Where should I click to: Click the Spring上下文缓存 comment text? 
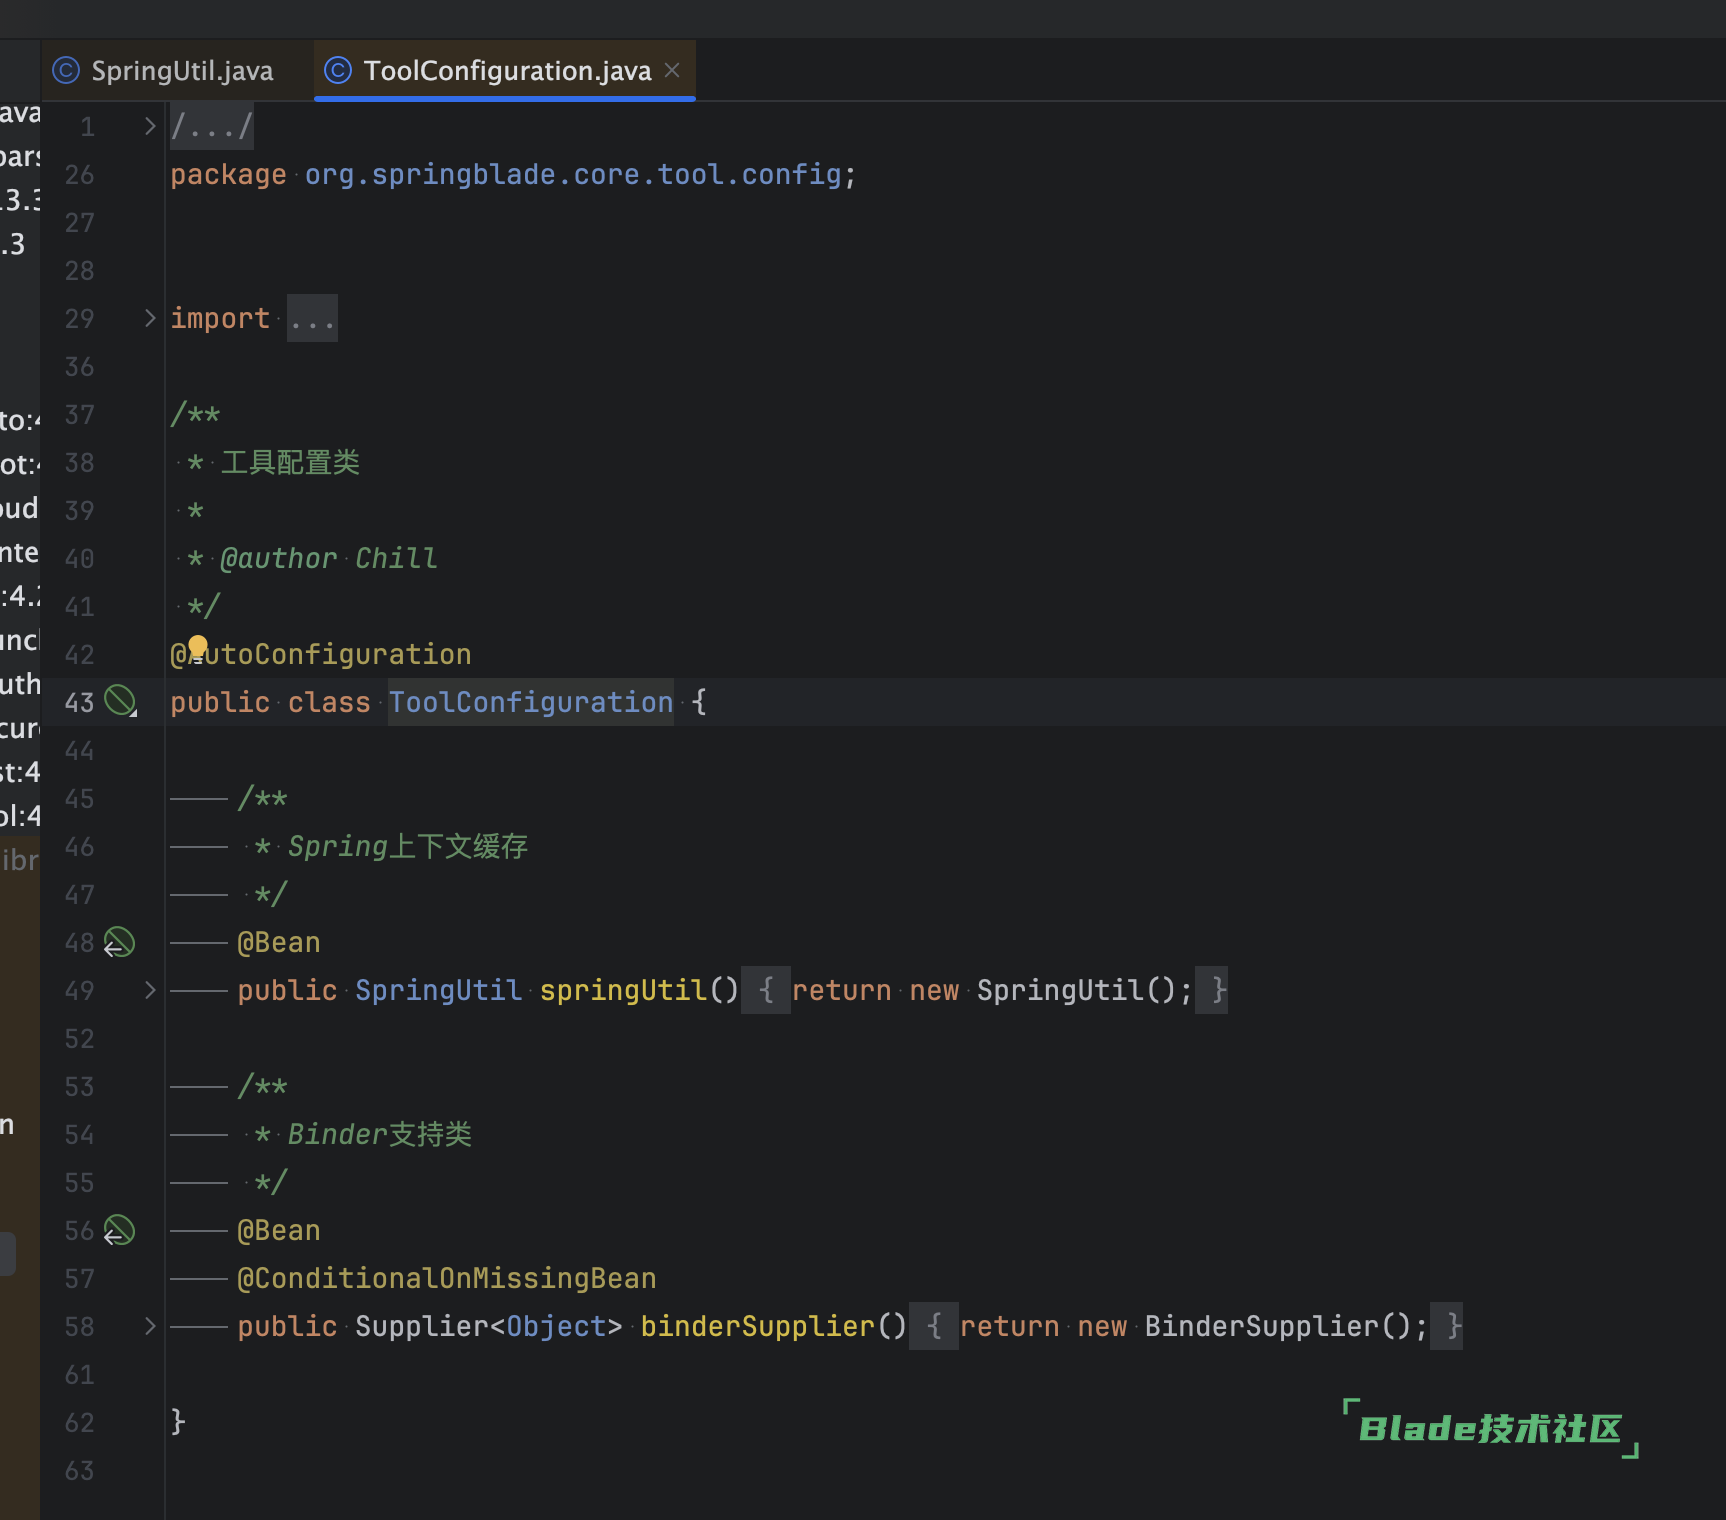(408, 846)
